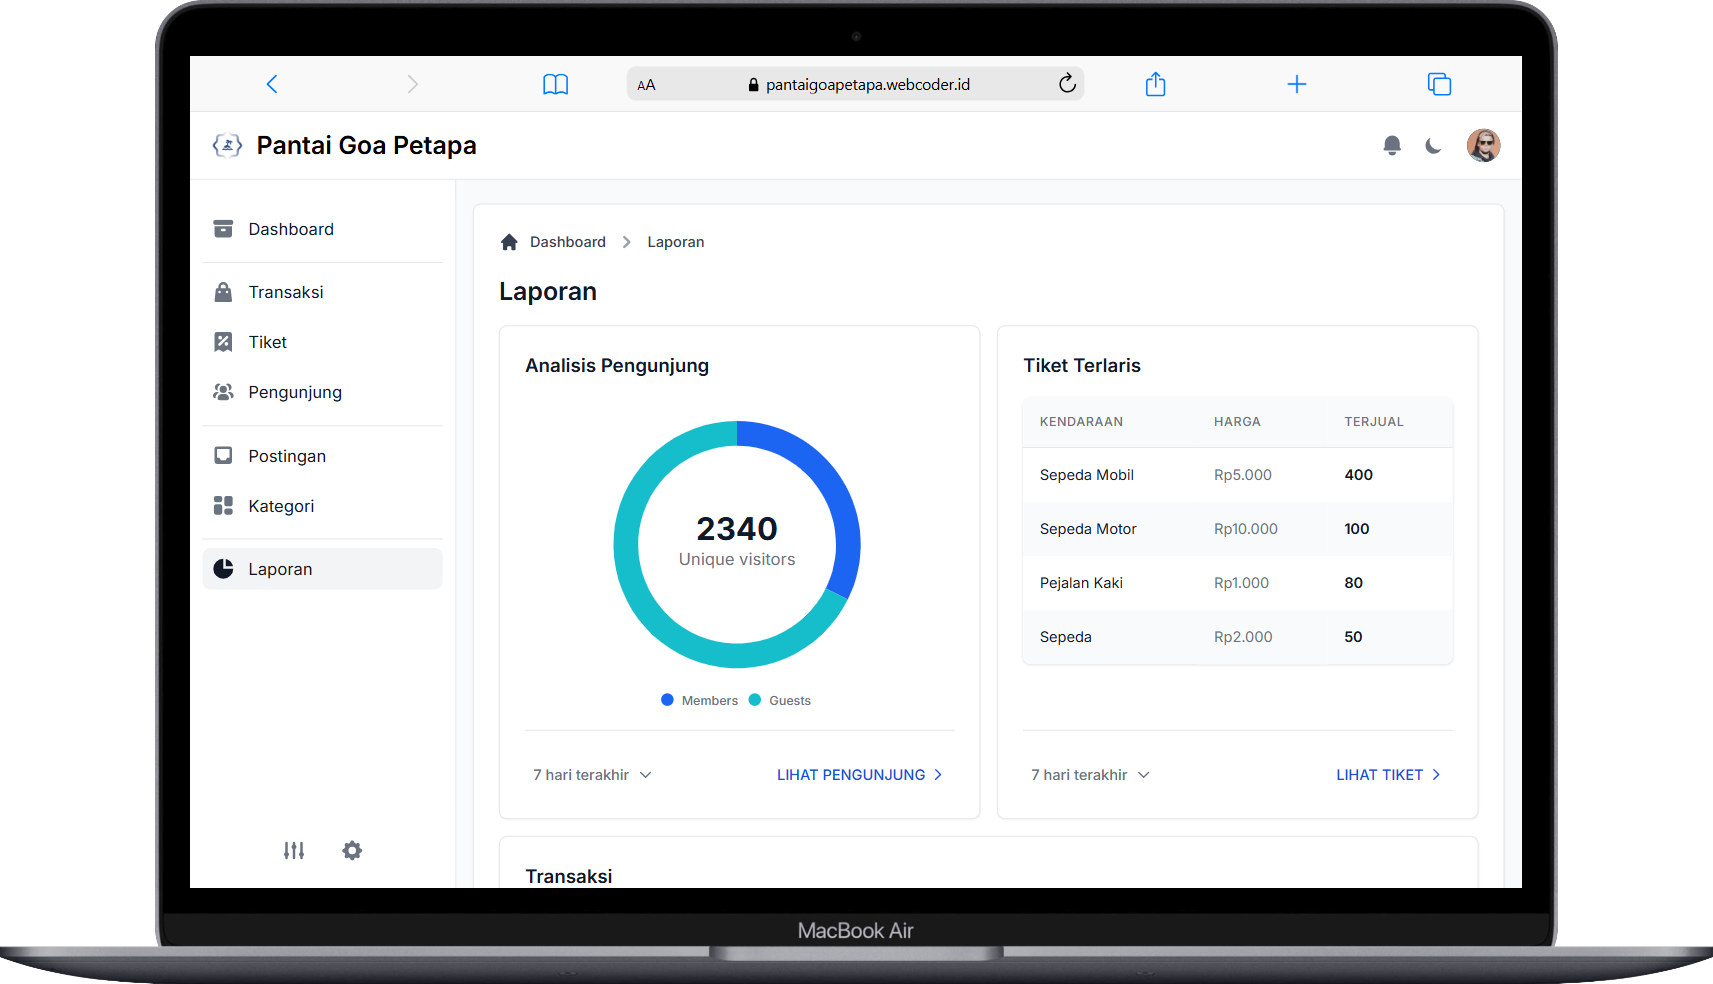Click the URL address field
1713x984 pixels.
coord(855,84)
